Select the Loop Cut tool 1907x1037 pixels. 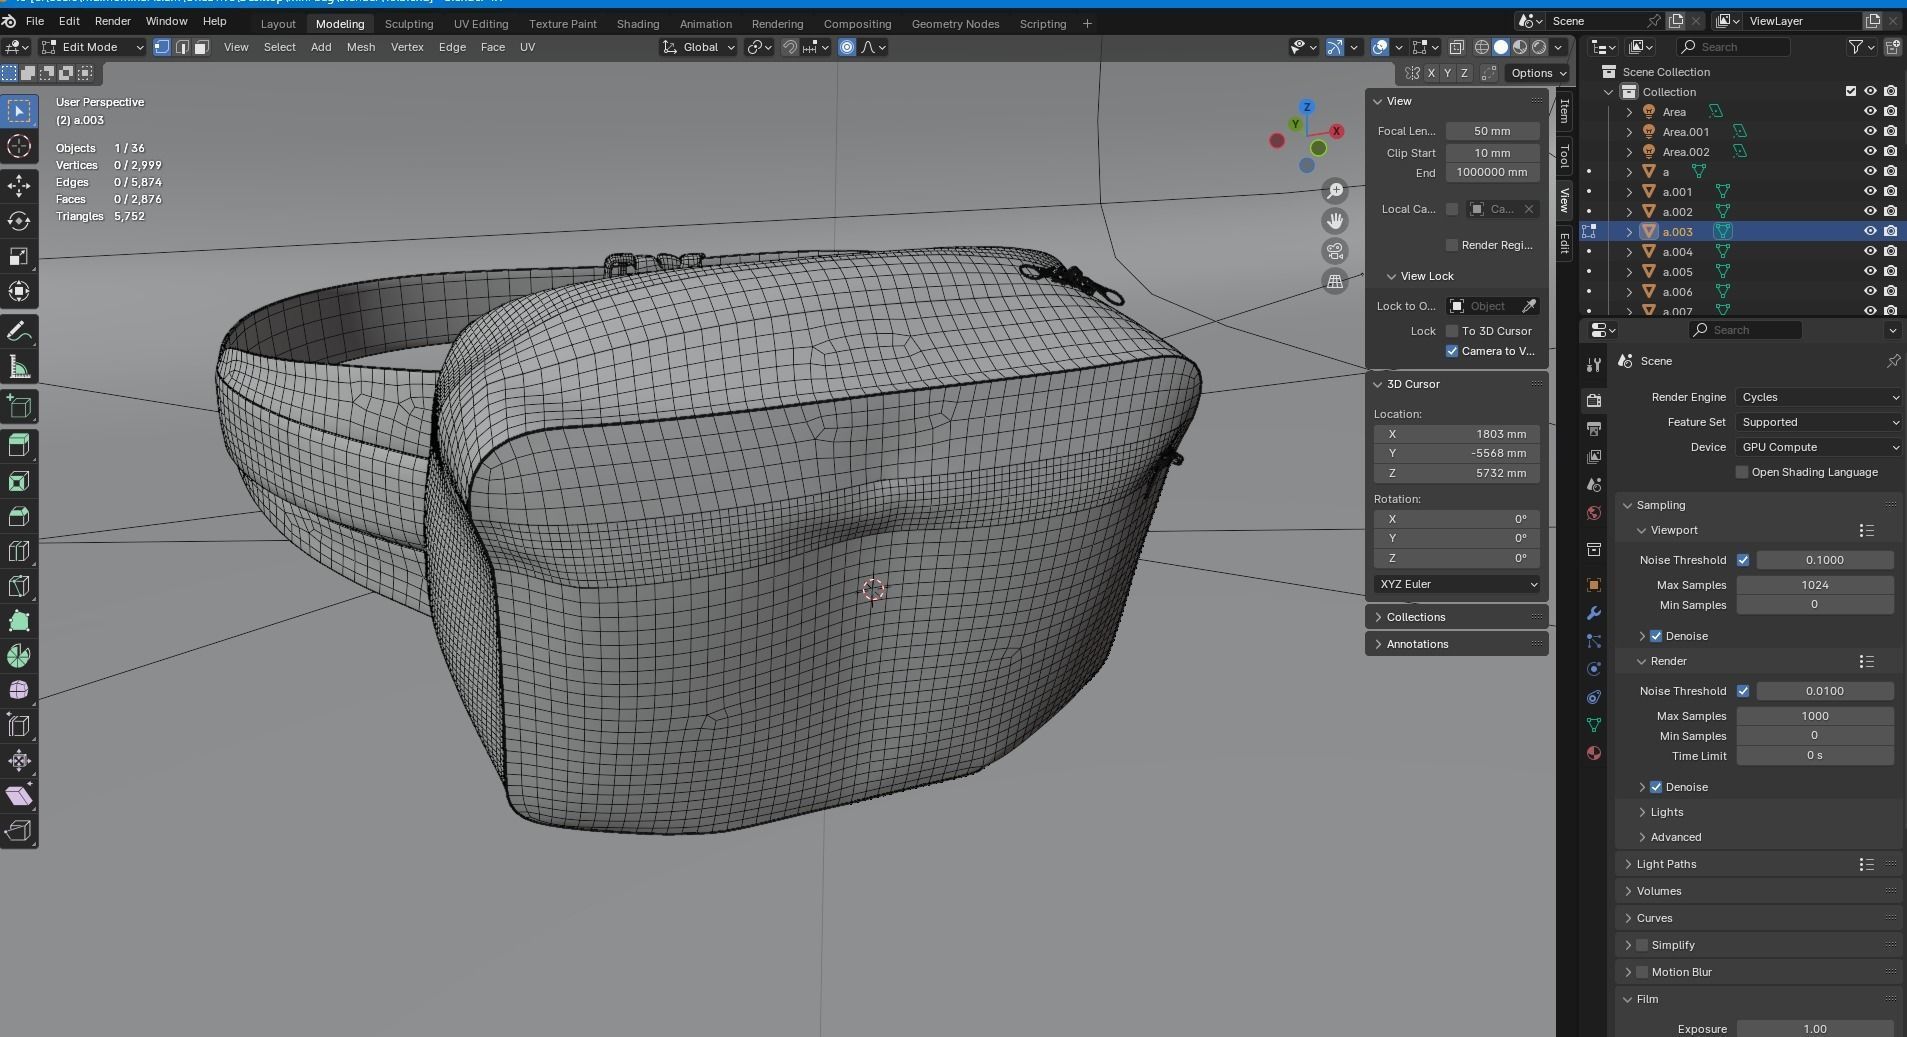click(19, 551)
